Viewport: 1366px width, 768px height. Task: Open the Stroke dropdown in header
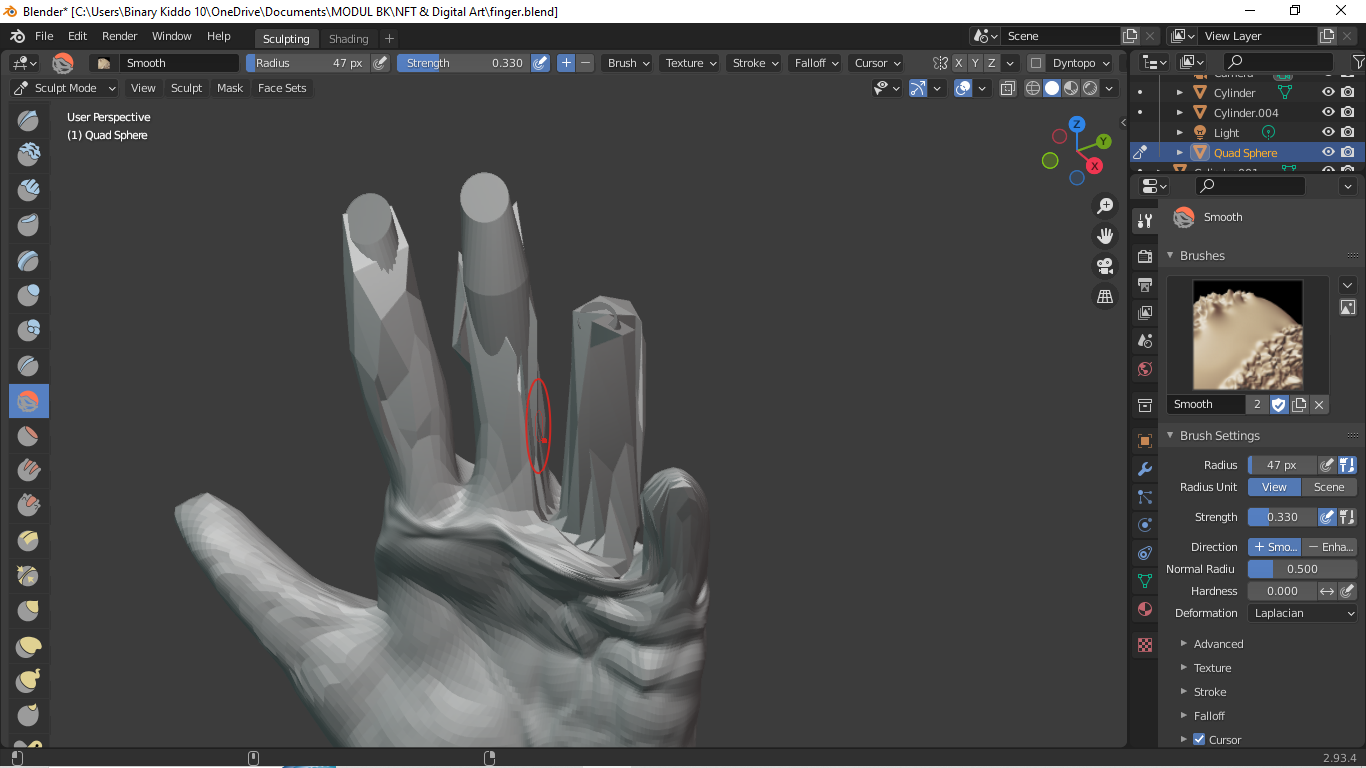[755, 63]
